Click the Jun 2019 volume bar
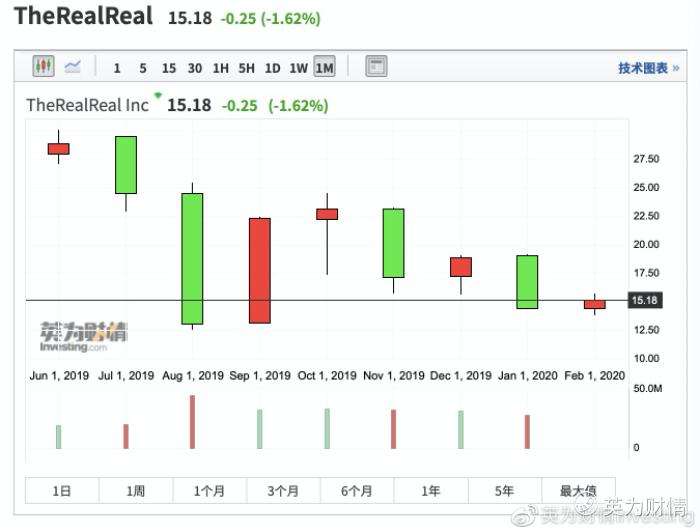This screenshot has height=531, width=700. [x=58, y=437]
